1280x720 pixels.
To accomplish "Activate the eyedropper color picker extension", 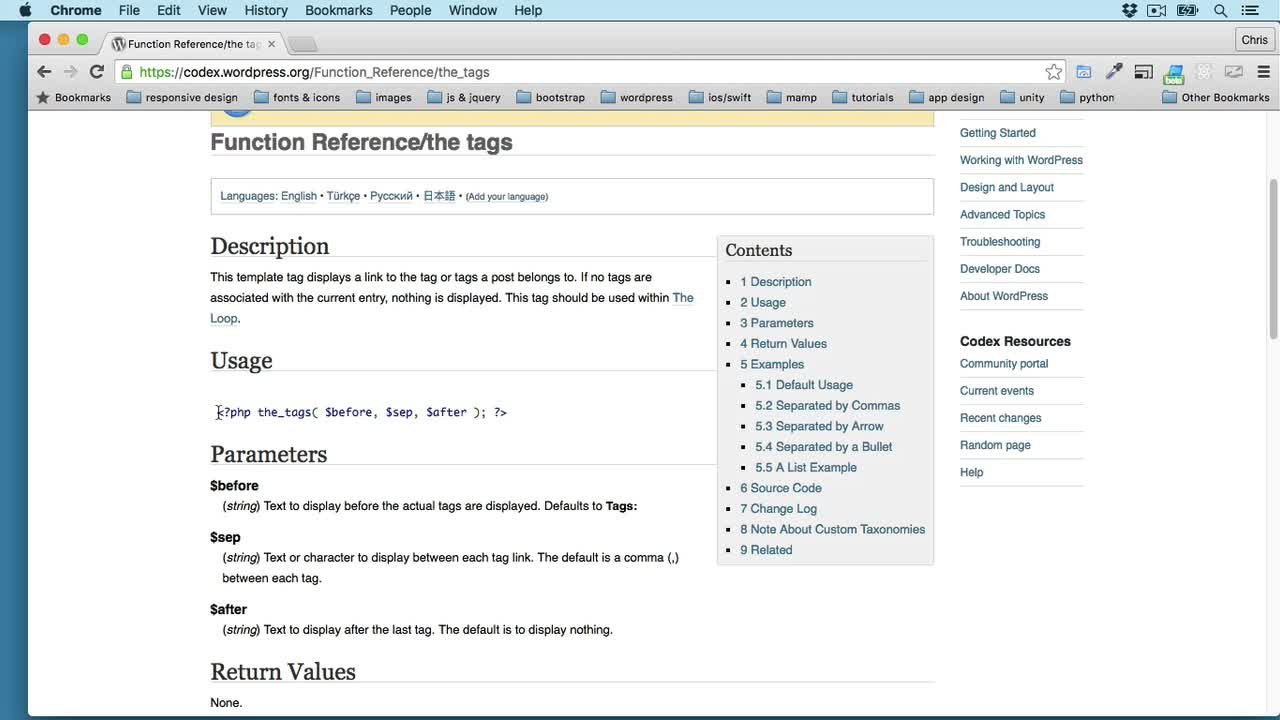I will tap(1114, 72).
